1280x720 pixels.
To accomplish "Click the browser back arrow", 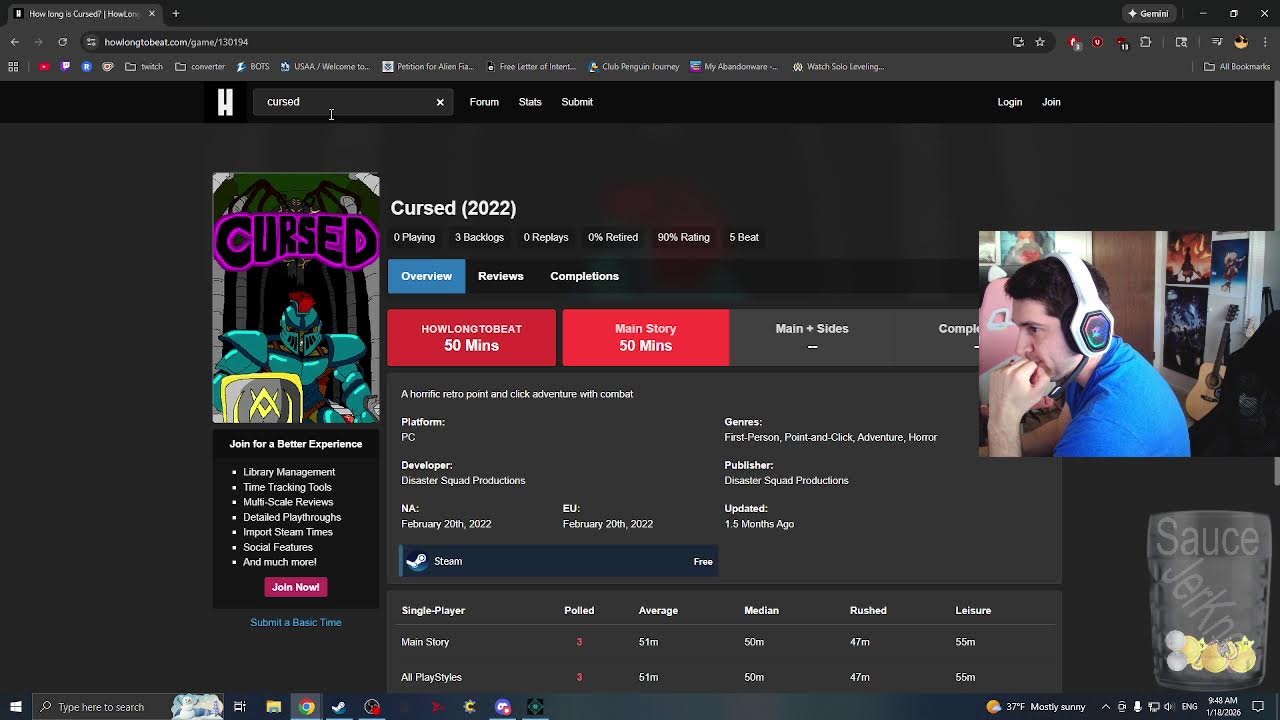I will (x=15, y=42).
